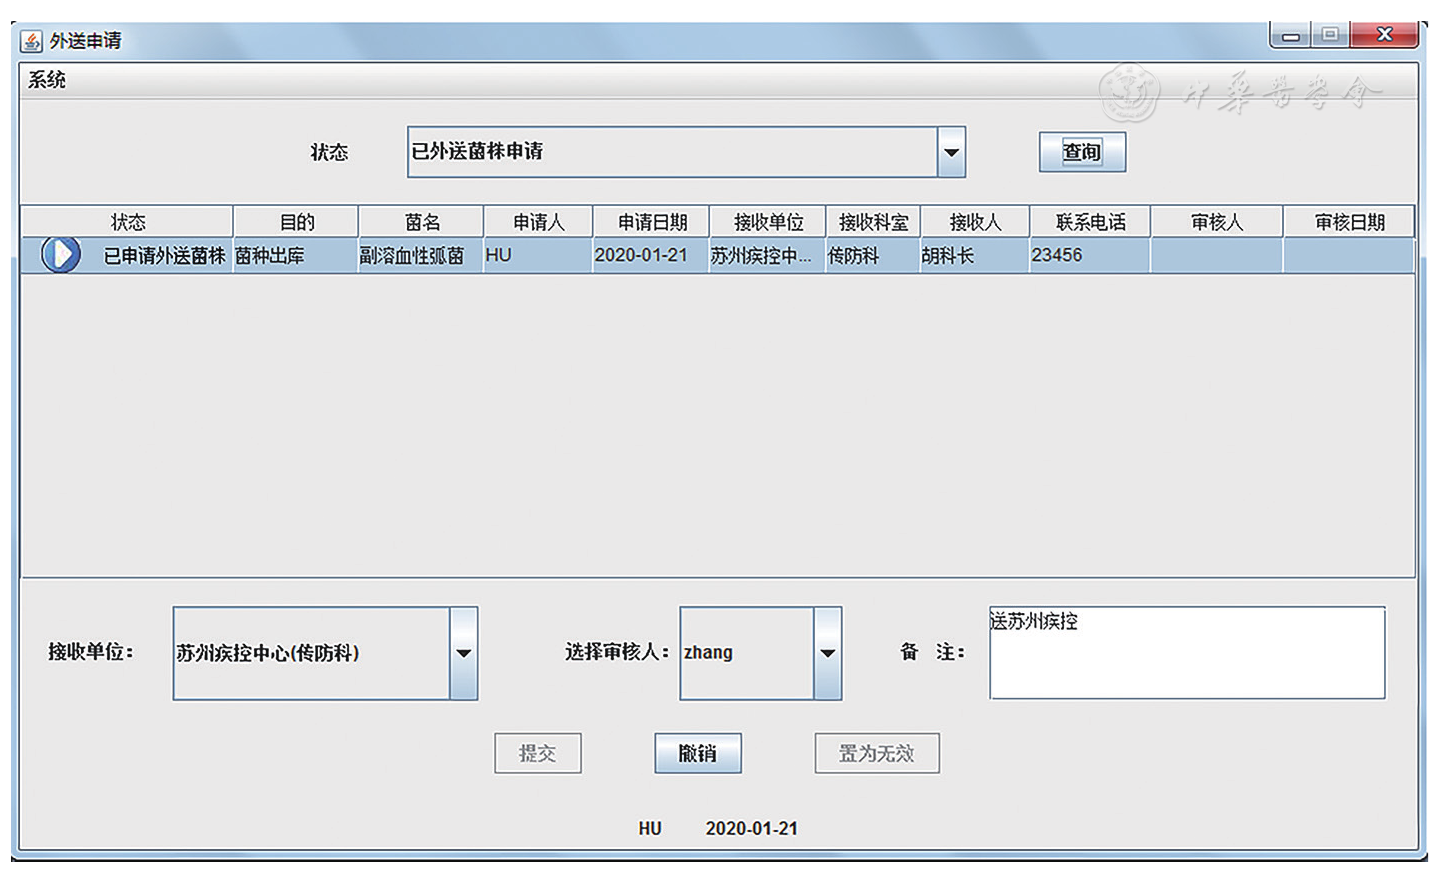Click the 菌名 column header
The width and height of the screenshot is (1440, 870).
pyautogui.click(x=421, y=222)
